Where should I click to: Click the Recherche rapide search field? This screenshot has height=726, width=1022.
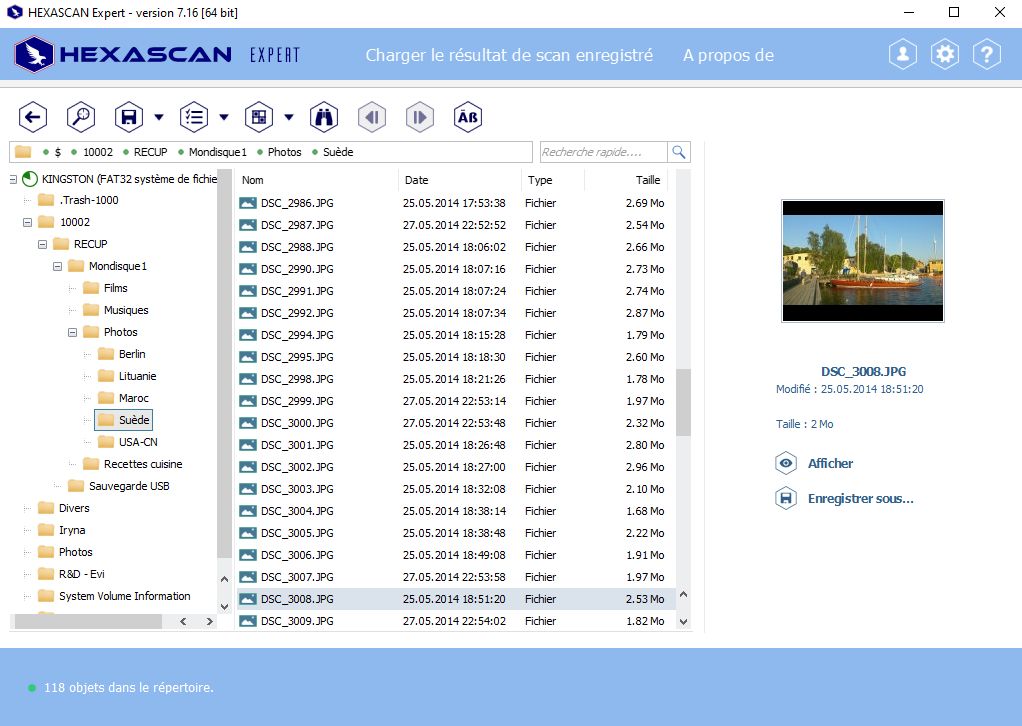604,152
